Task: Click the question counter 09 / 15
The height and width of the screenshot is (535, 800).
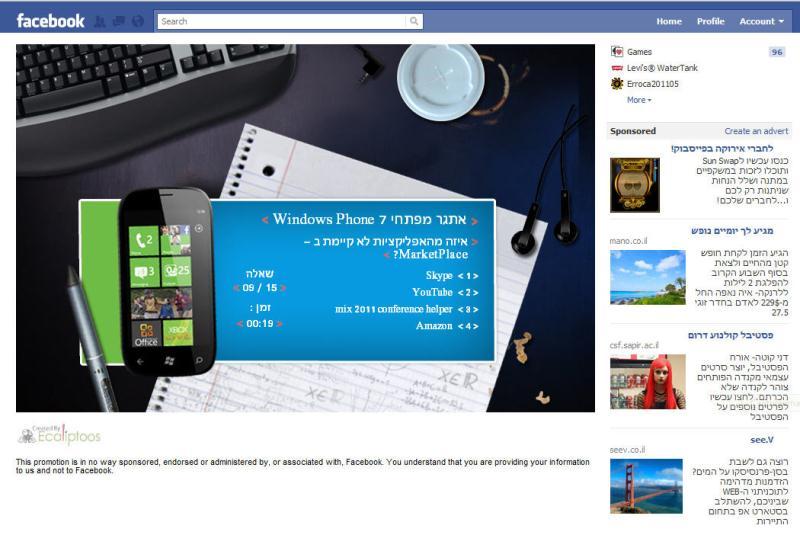Action: (260, 288)
